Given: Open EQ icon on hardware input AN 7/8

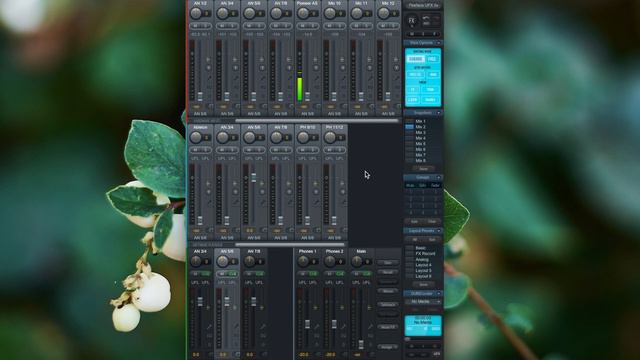Looking at the screenshot, I should (289, 86).
